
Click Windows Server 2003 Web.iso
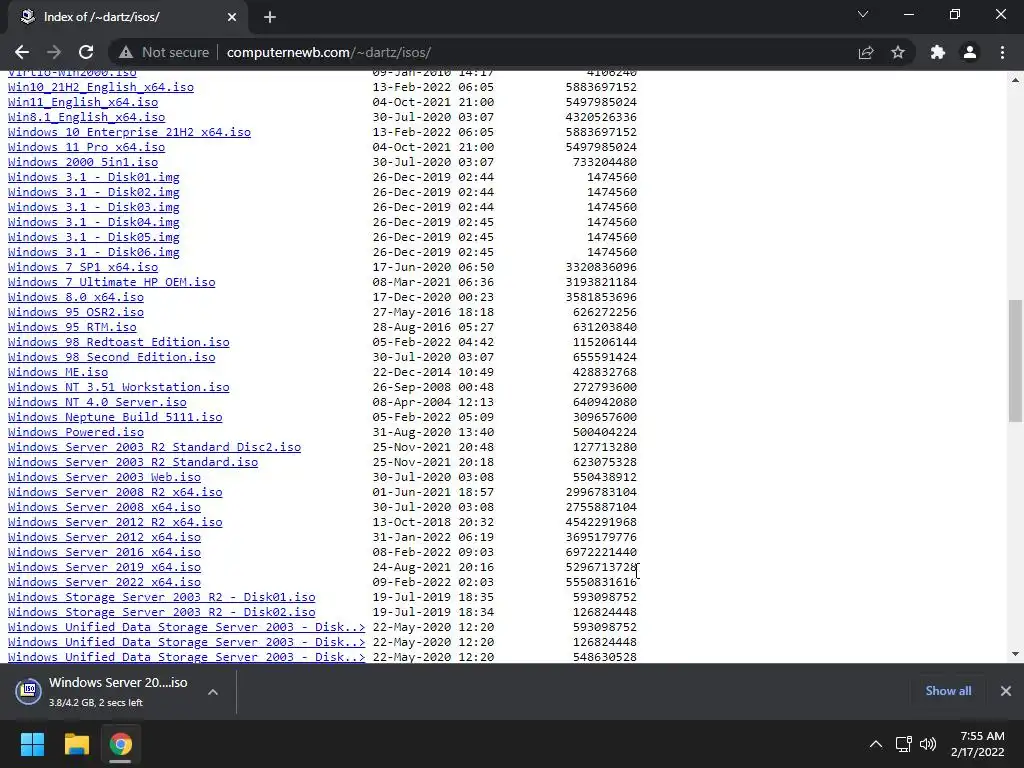[x=104, y=477]
